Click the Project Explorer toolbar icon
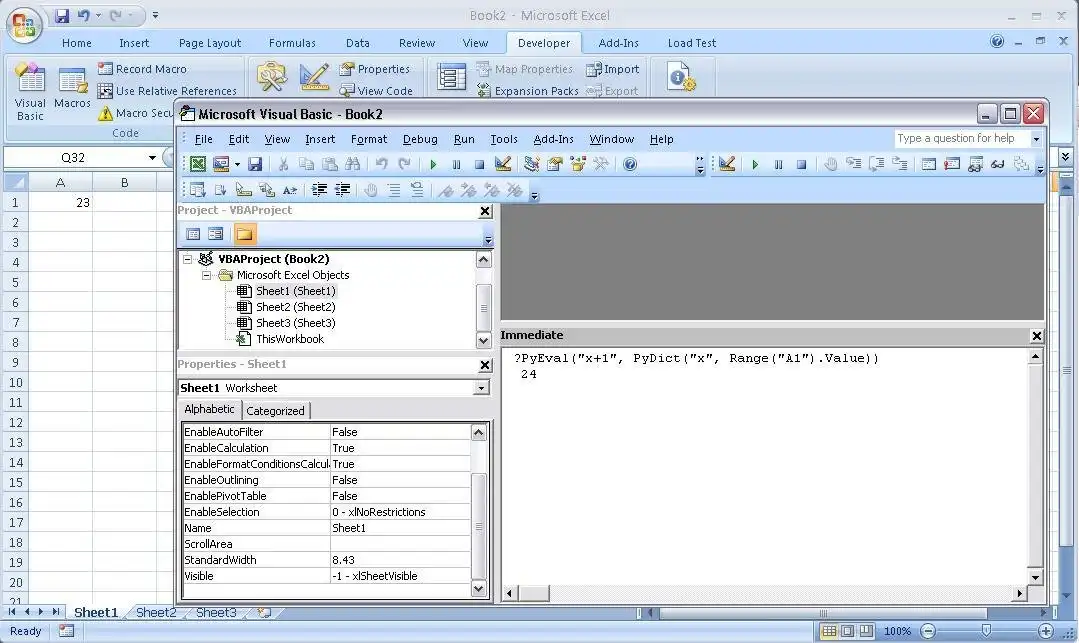This screenshot has width=1079, height=643. pos(531,164)
